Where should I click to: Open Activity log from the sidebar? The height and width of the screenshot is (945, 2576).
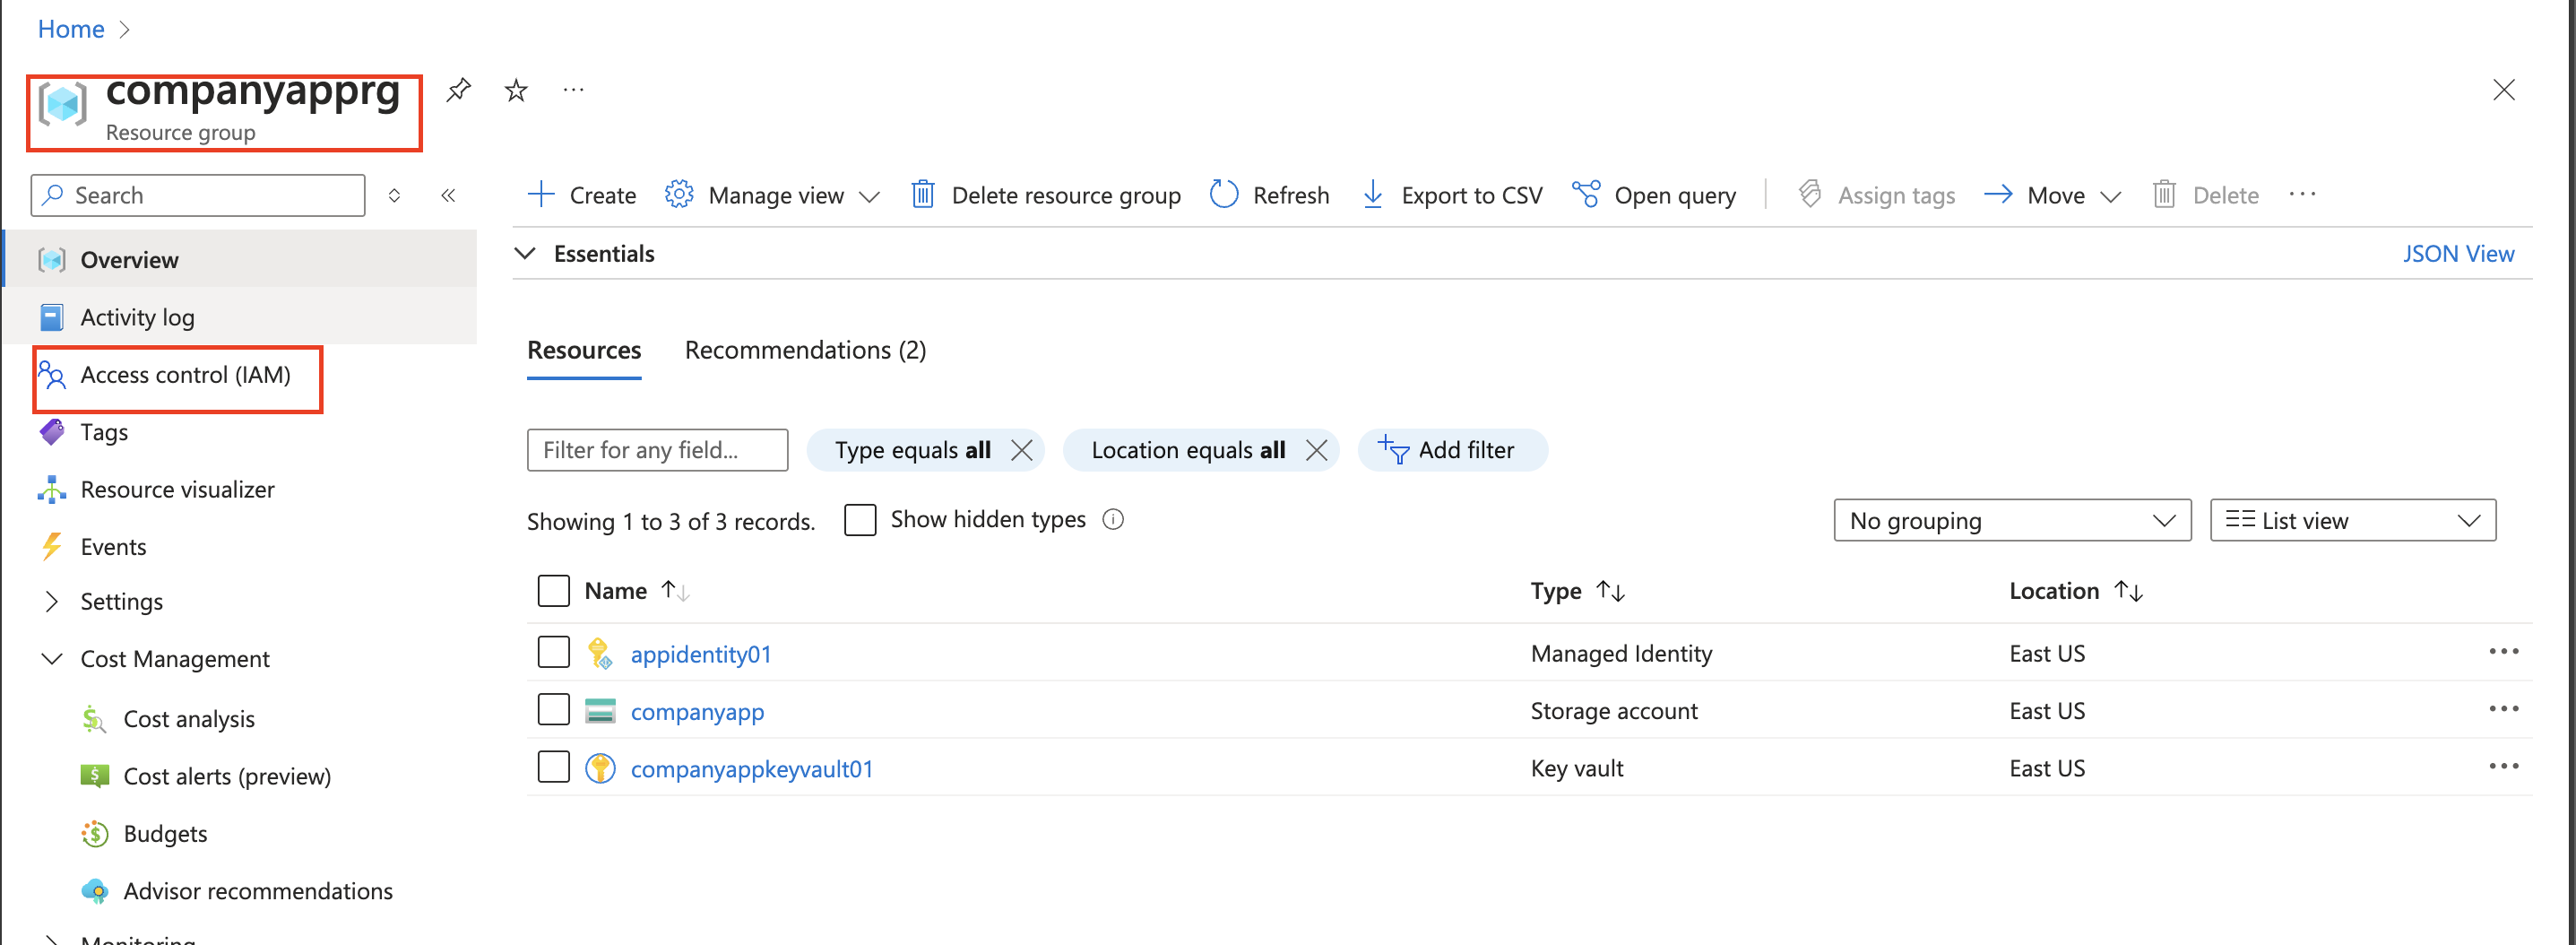tap(240, 317)
